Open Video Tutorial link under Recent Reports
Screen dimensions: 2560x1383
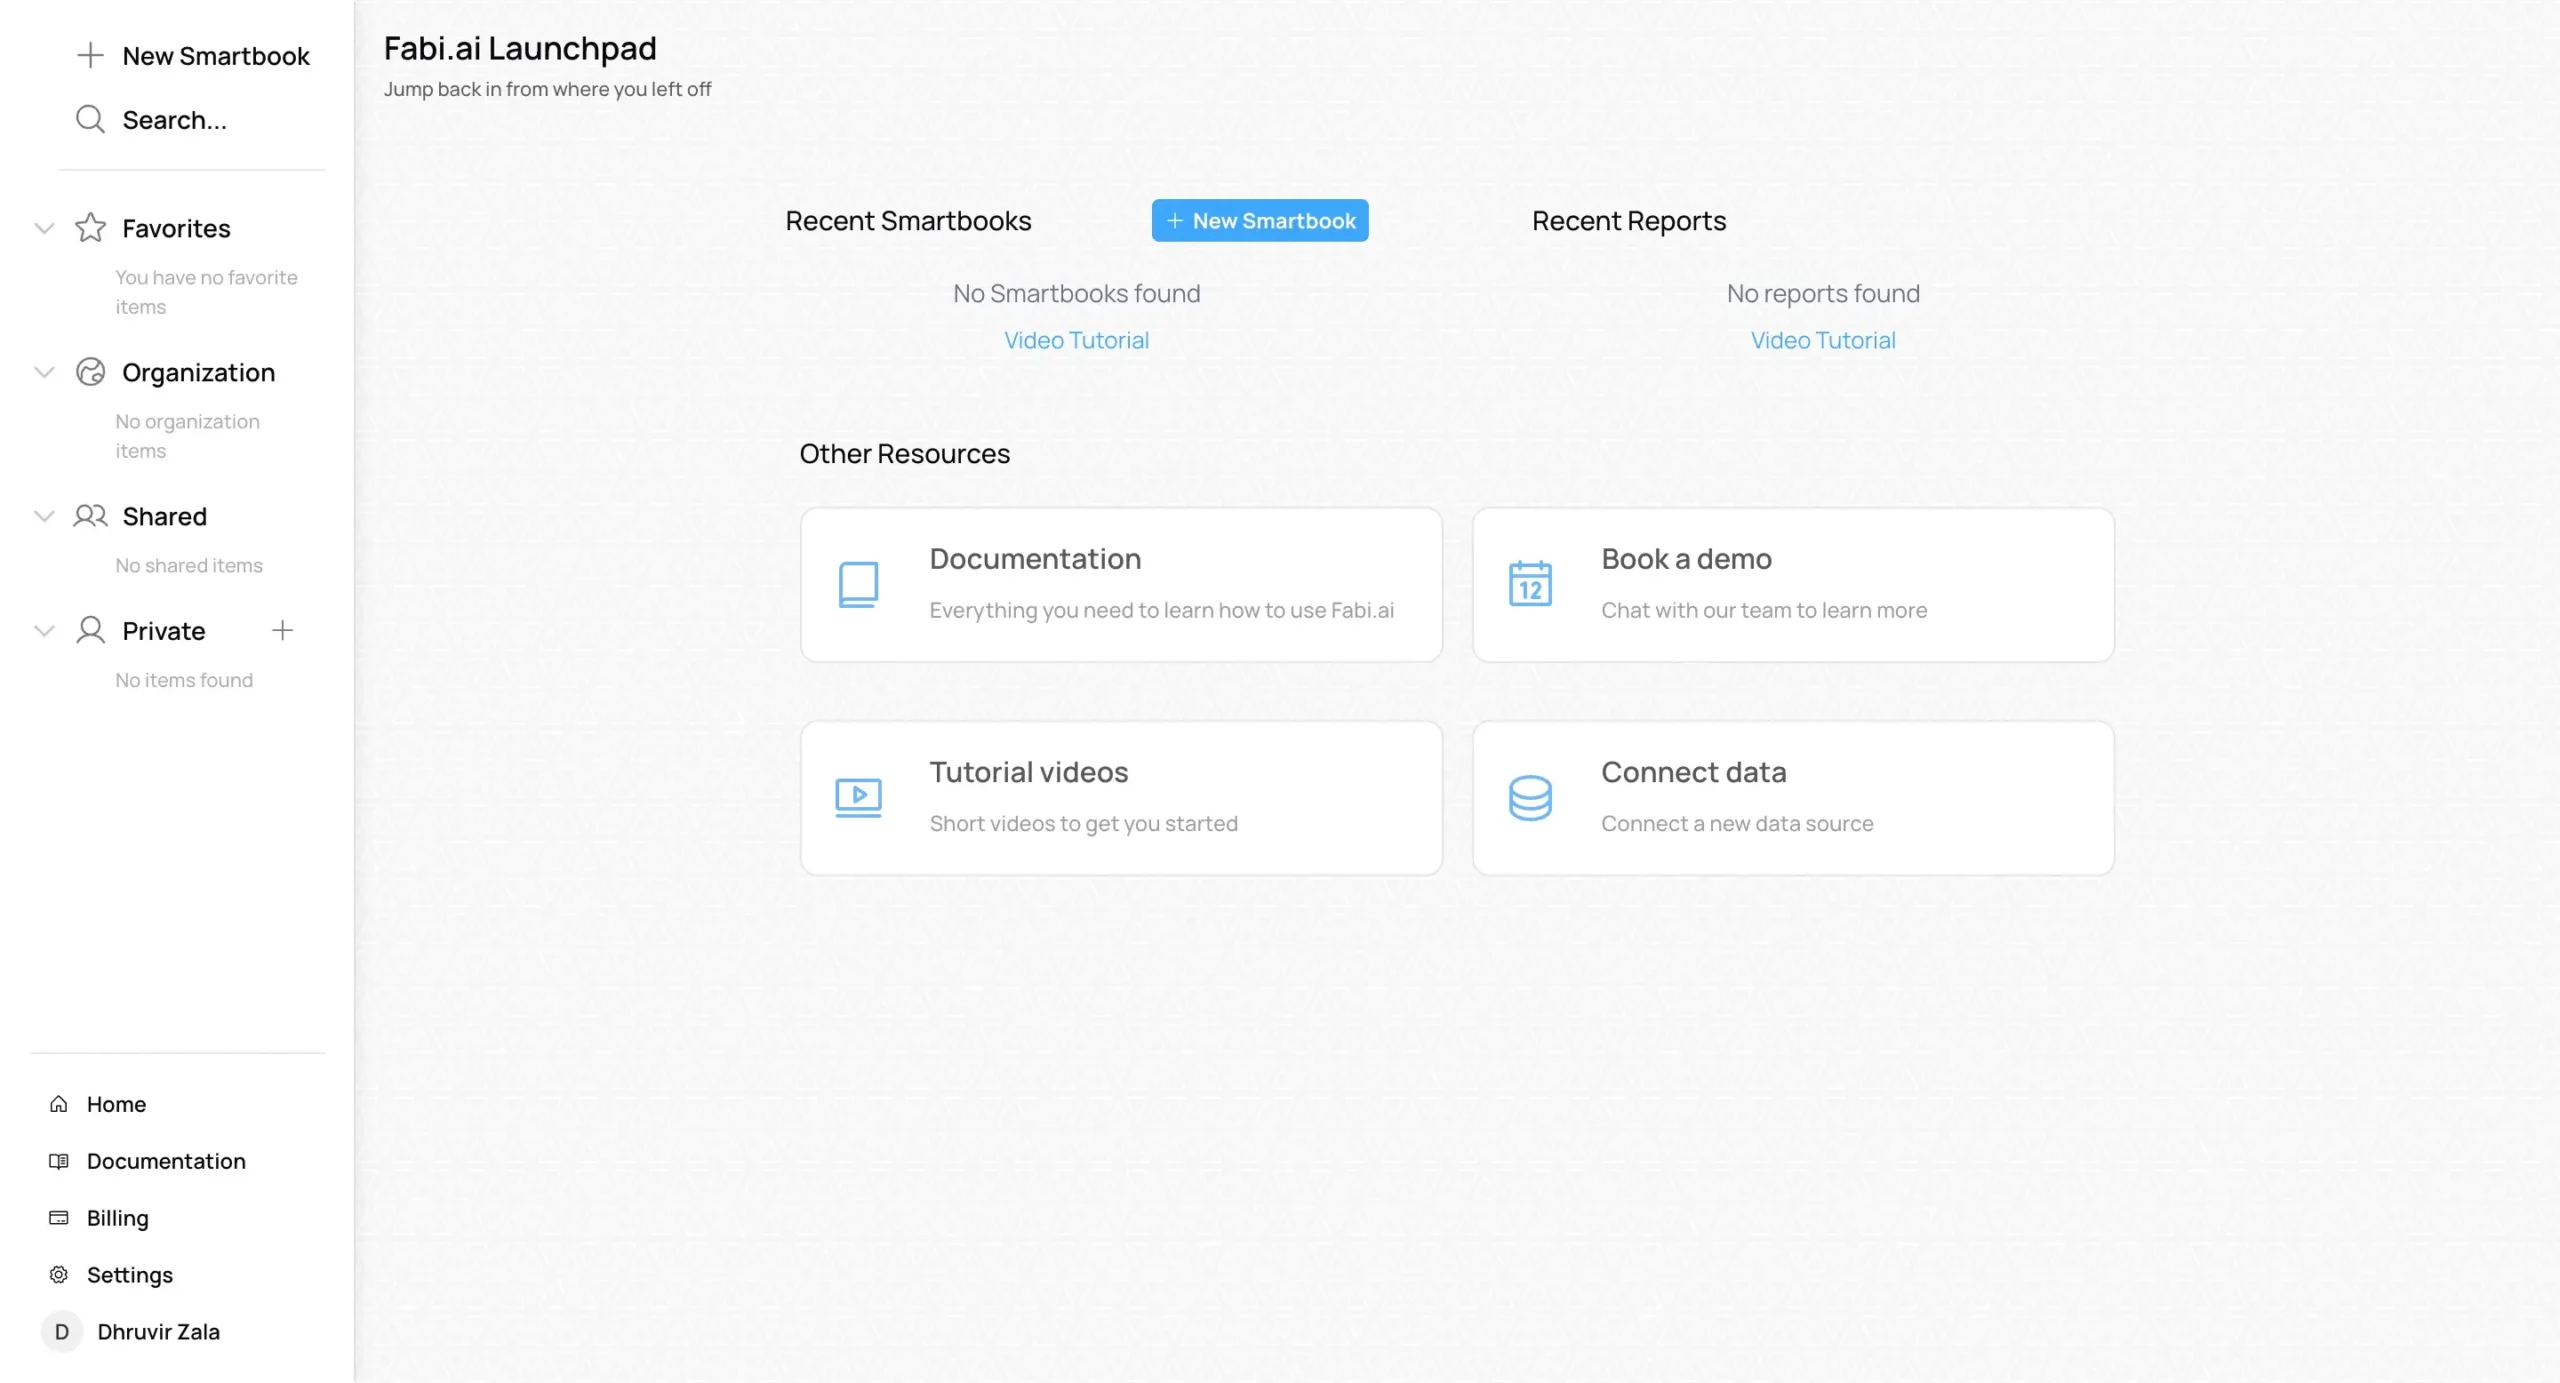coord(1822,340)
